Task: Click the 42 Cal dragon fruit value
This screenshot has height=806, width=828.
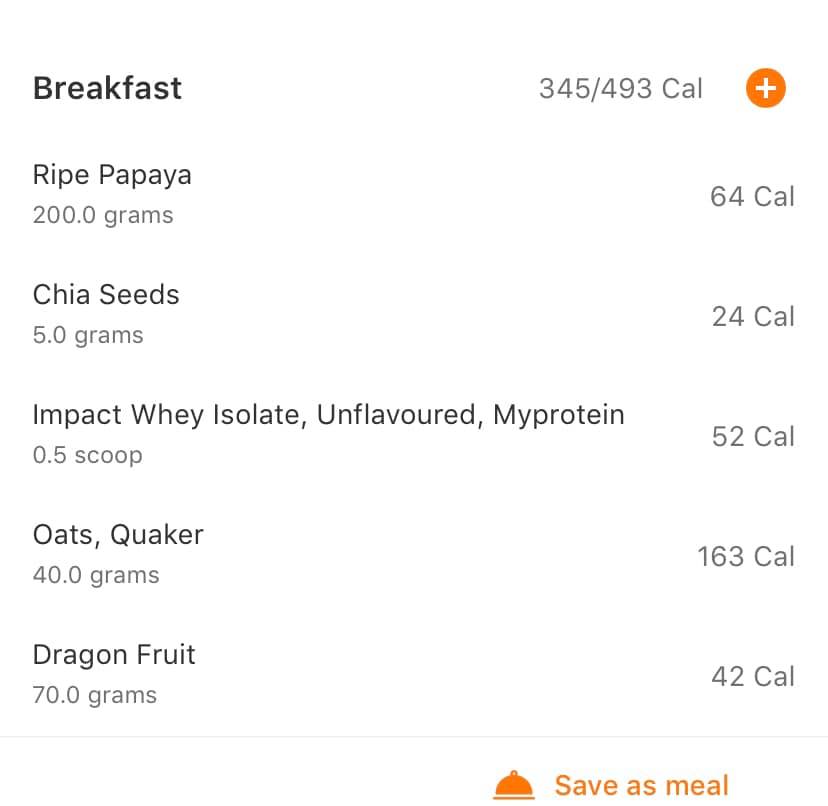Action: (x=753, y=676)
